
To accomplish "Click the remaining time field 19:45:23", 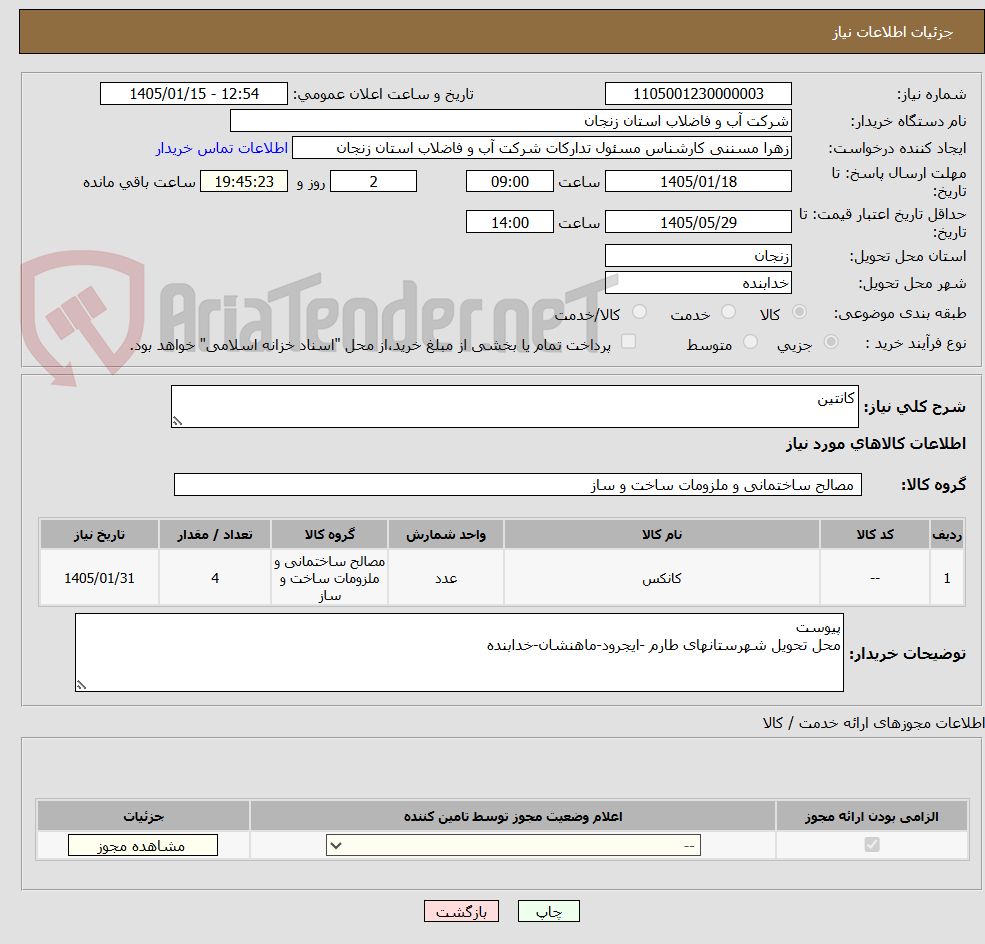I will pyautogui.click(x=244, y=182).
